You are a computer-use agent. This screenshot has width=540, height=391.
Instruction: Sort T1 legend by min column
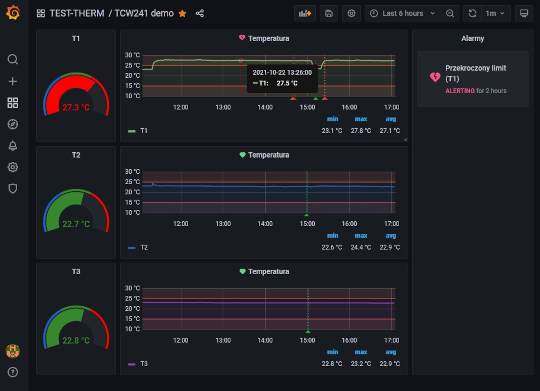click(x=332, y=119)
